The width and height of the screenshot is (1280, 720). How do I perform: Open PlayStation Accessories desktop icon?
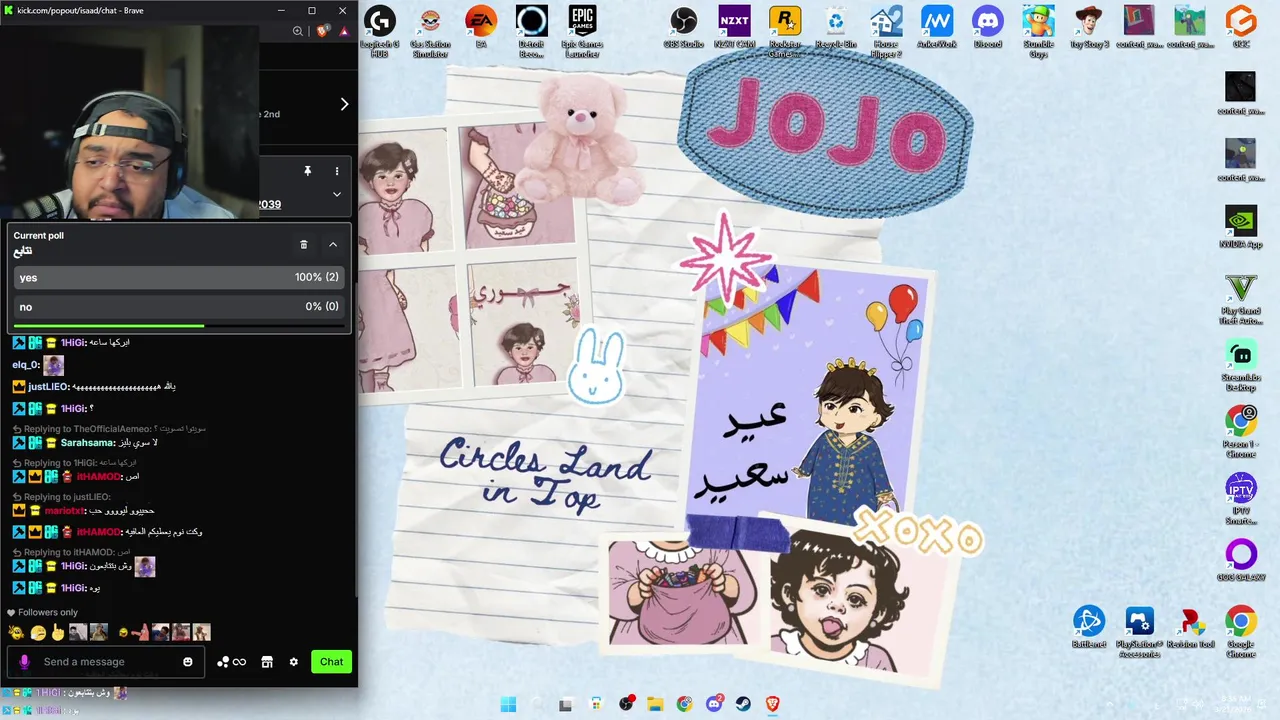pos(1139,631)
